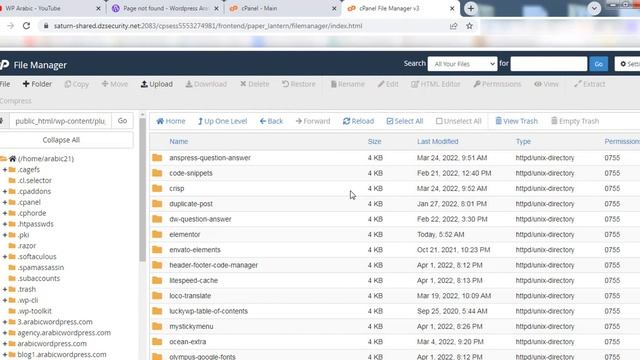Switch to cPanel - Main tab
The image size is (640, 360).
283,8
